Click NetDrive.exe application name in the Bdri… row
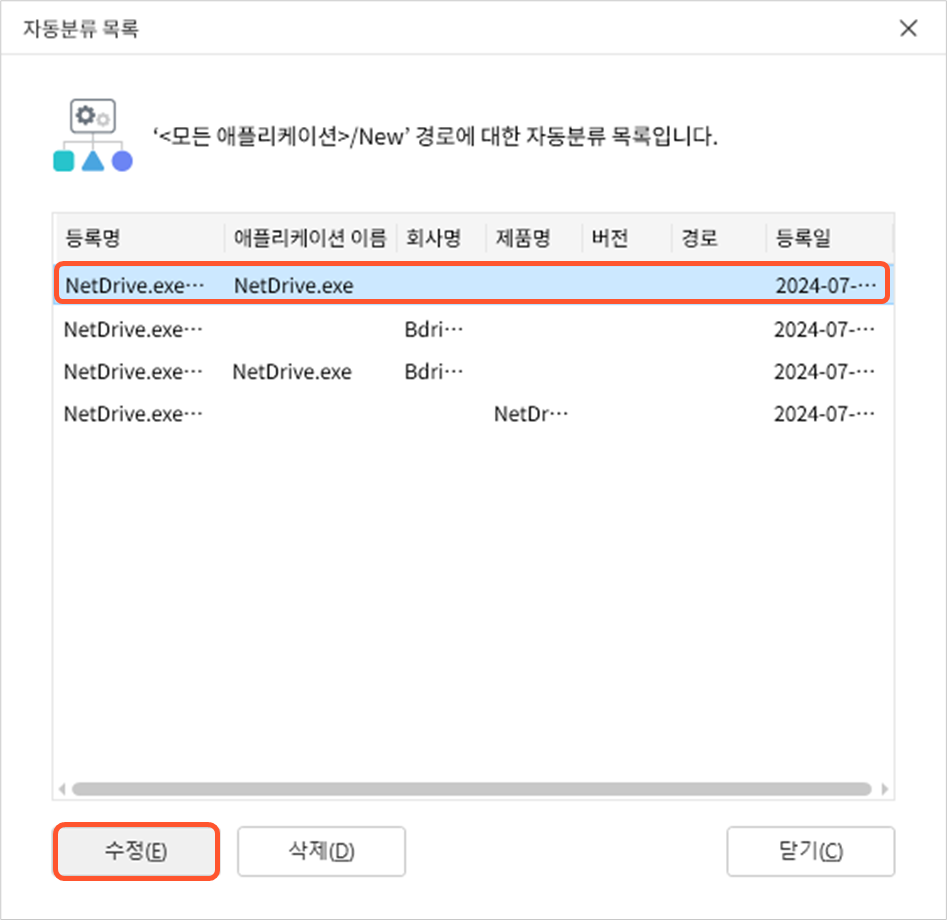 [292, 372]
